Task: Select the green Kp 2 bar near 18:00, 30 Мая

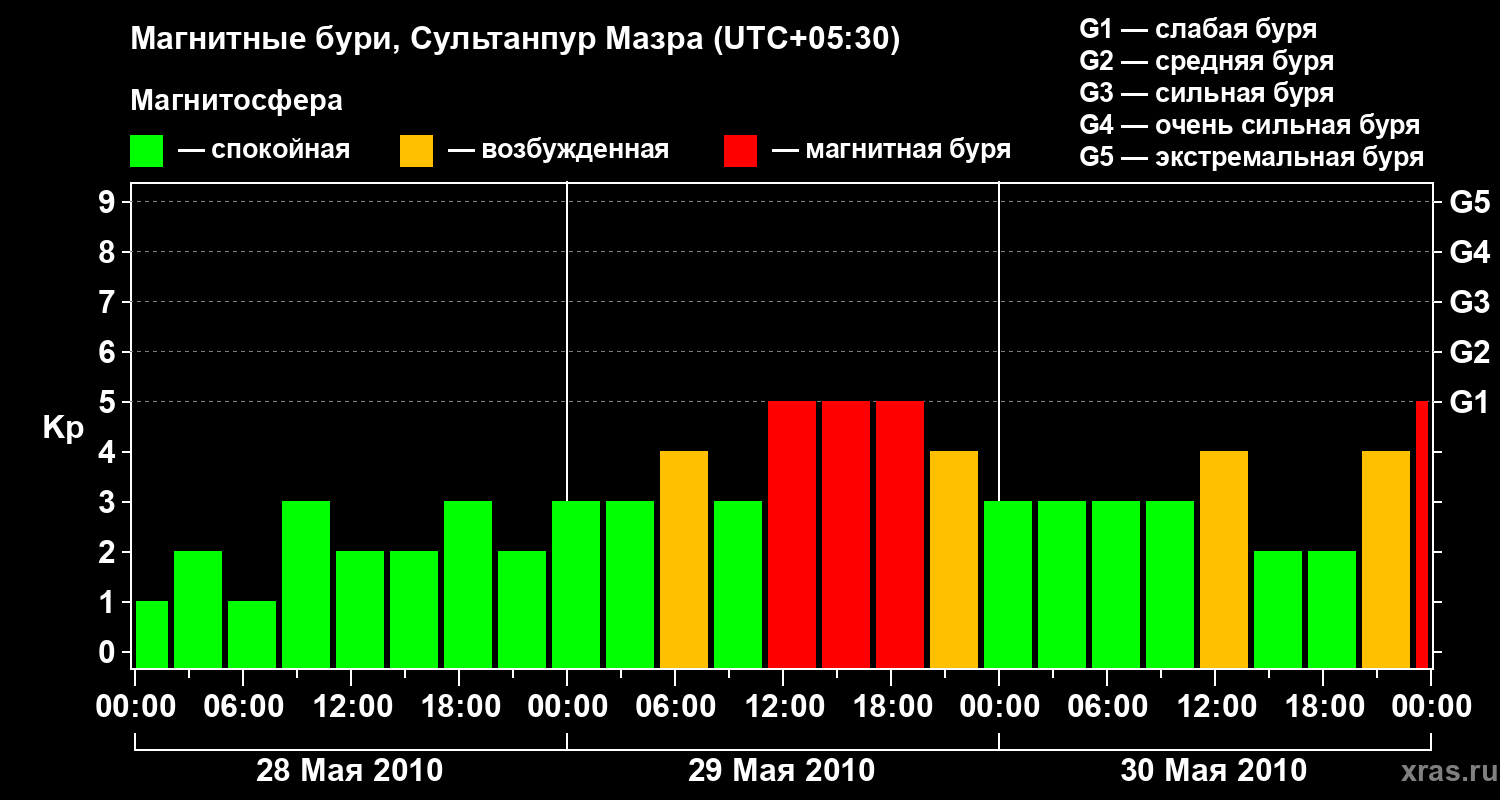Action: tap(1332, 609)
